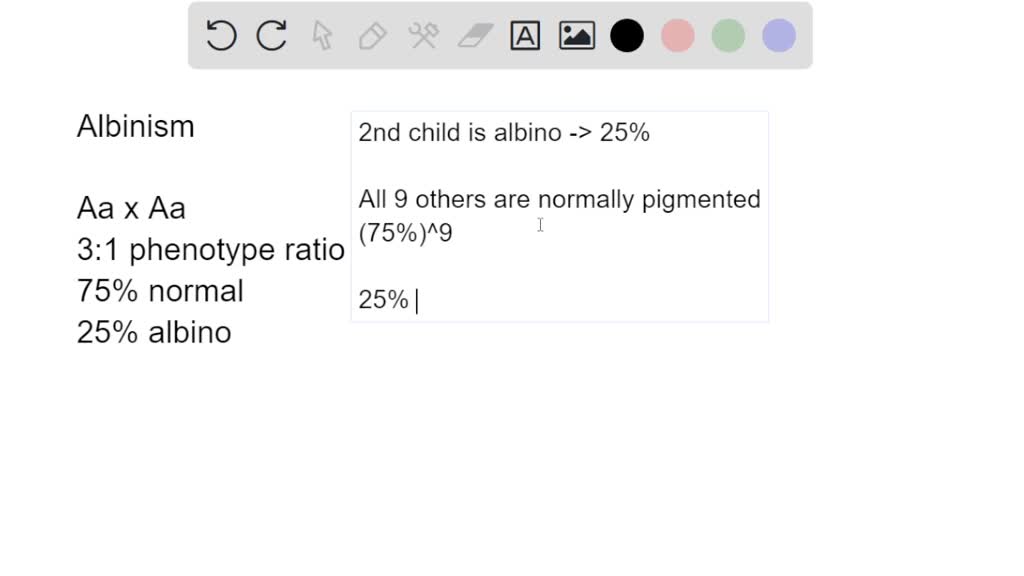
Task: Select the Eraser tool
Action: pyautogui.click(x=474, y=35)
